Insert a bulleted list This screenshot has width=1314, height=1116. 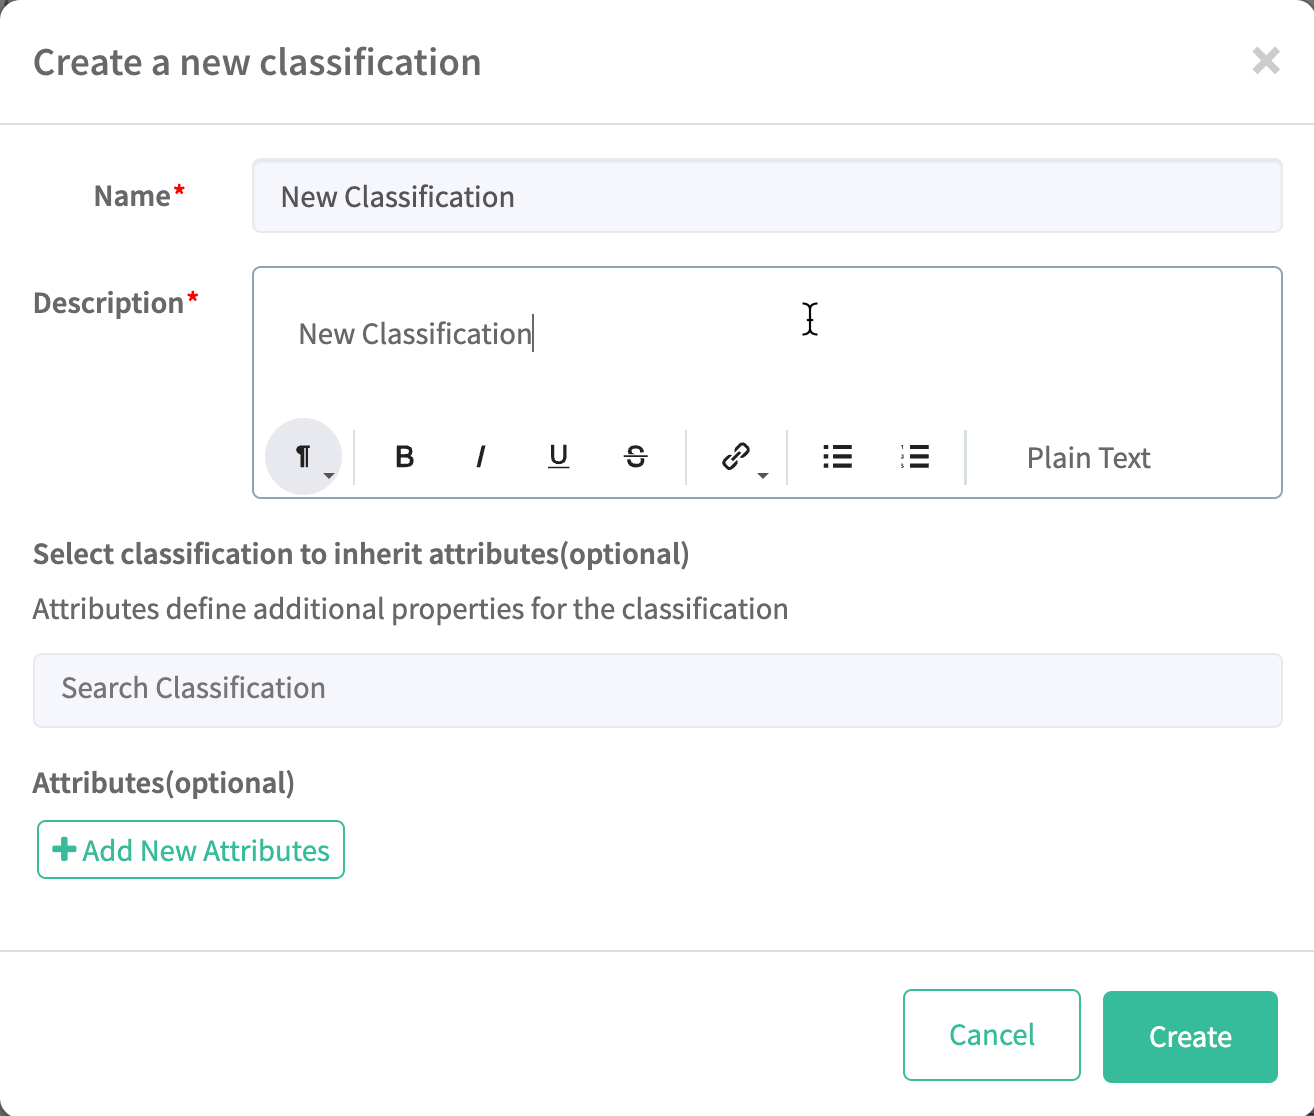(x=837, y=457)
